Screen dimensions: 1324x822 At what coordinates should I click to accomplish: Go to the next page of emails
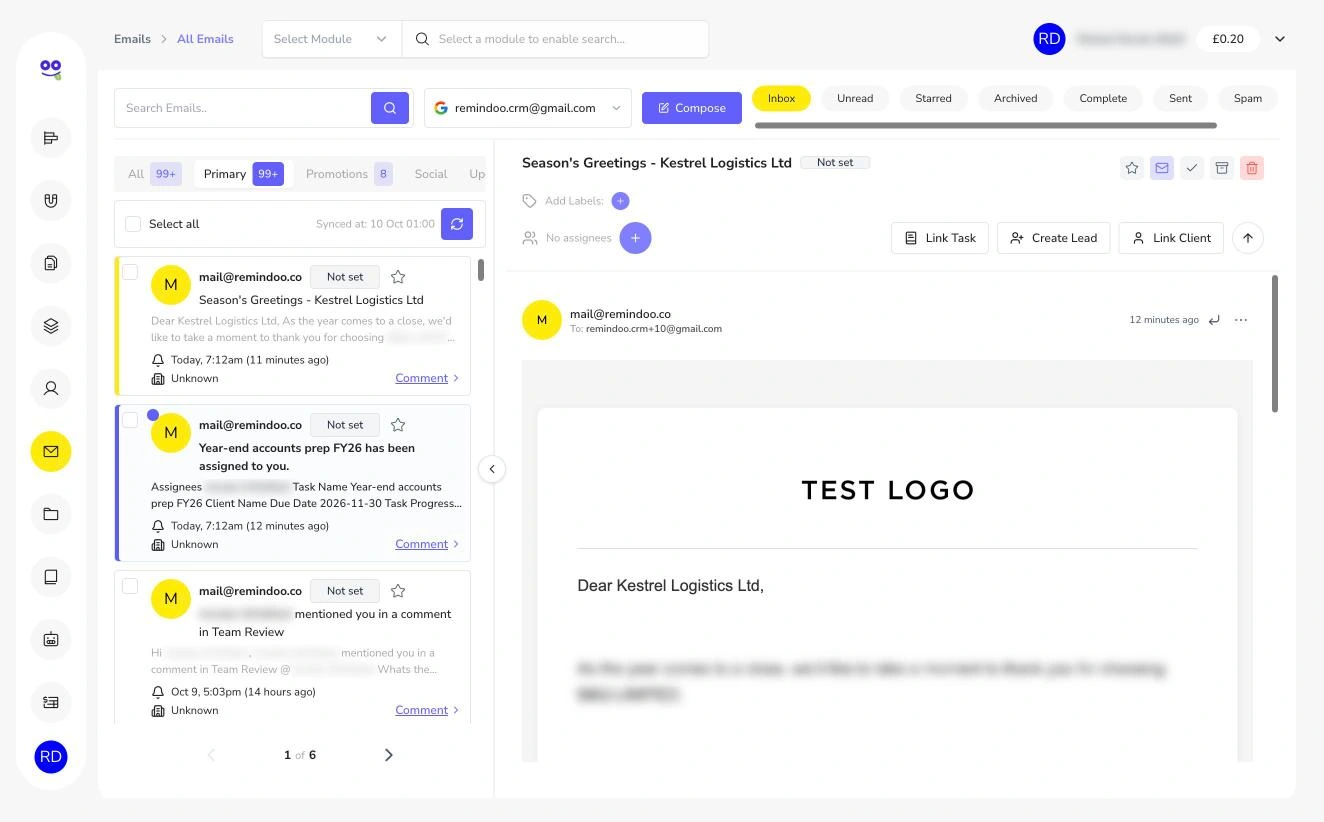(x=389, y=755)
